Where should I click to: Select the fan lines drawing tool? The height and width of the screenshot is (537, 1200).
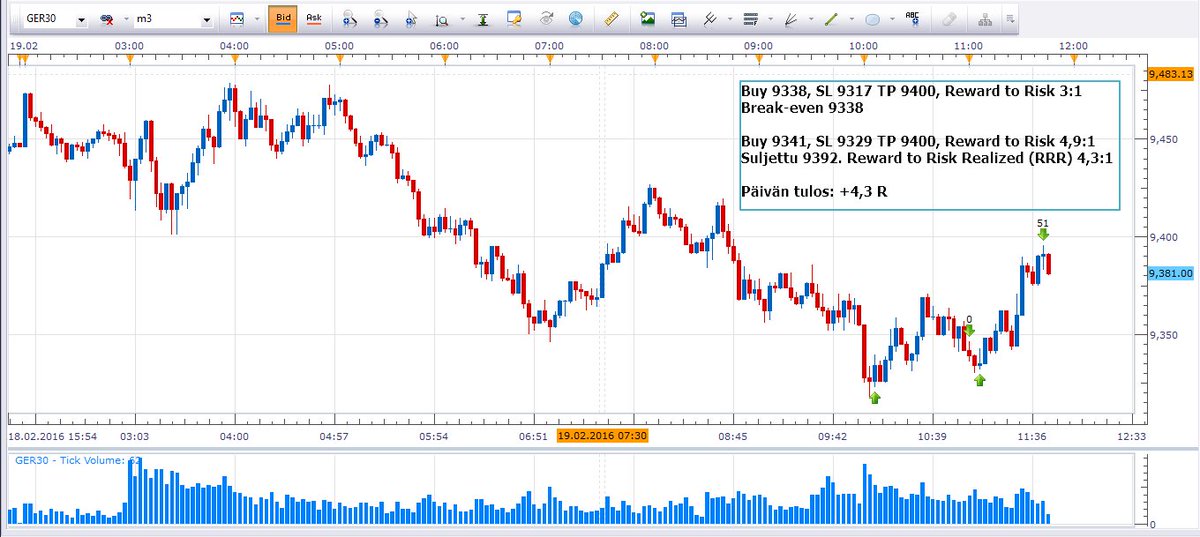tap(791, 19)
